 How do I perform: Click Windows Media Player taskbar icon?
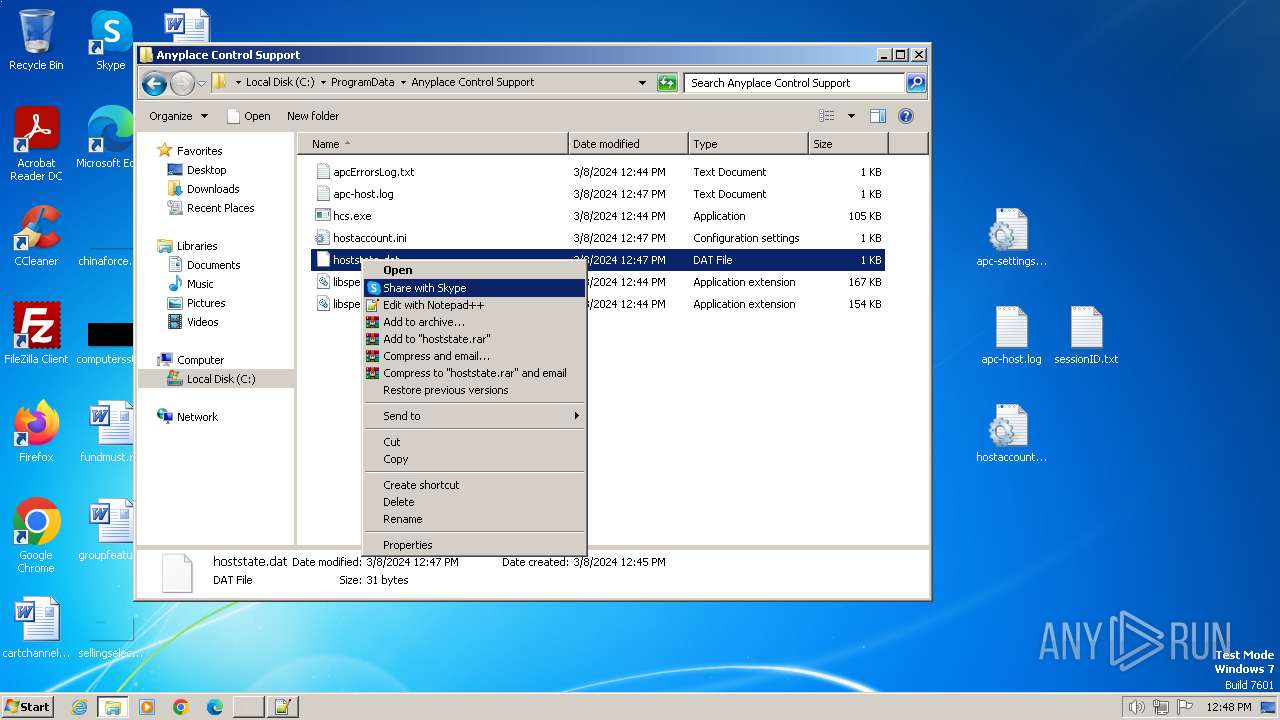(x=147, y=707)
